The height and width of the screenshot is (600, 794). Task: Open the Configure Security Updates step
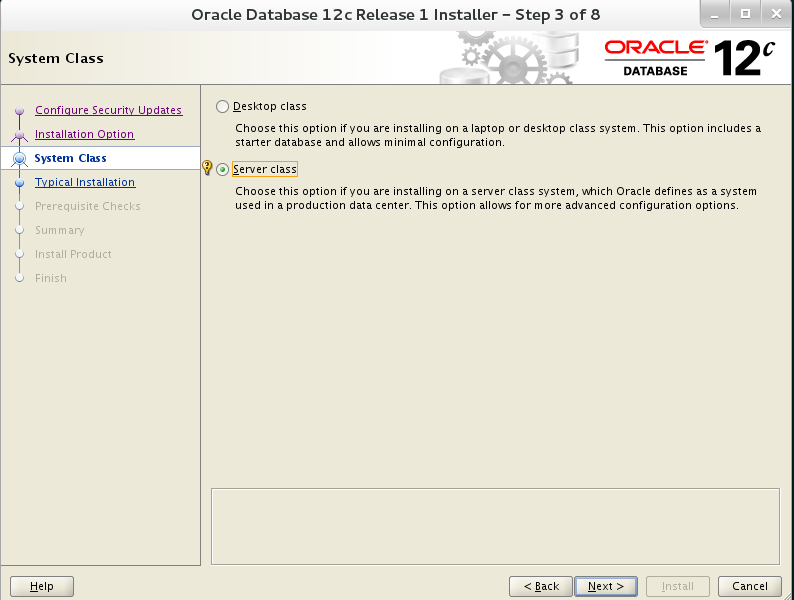click(108, 110)
